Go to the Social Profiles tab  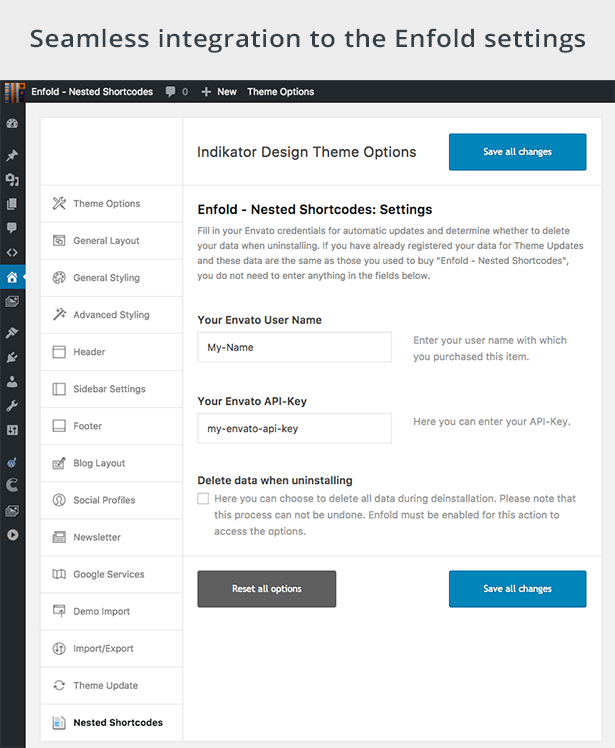coord(112,500)
